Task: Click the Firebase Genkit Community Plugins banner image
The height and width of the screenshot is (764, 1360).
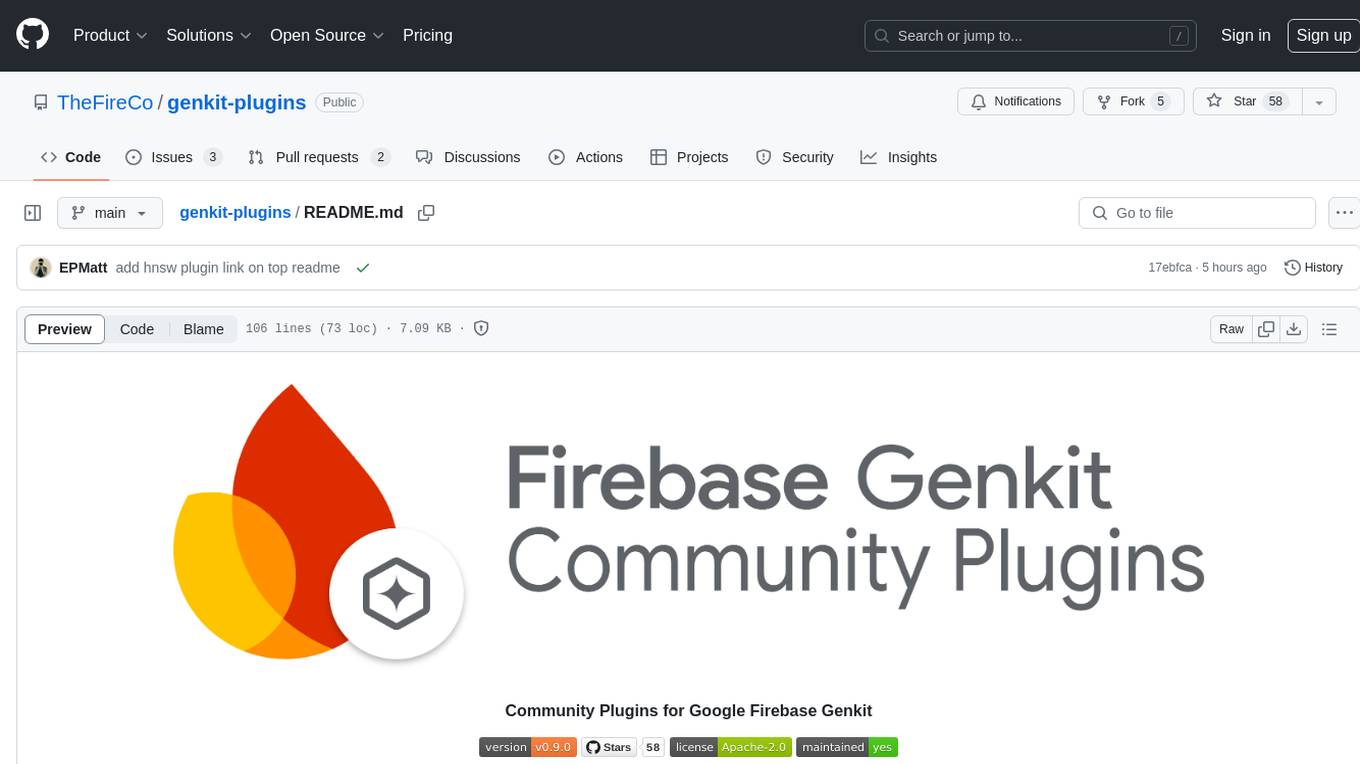Action: pos(688,523)
